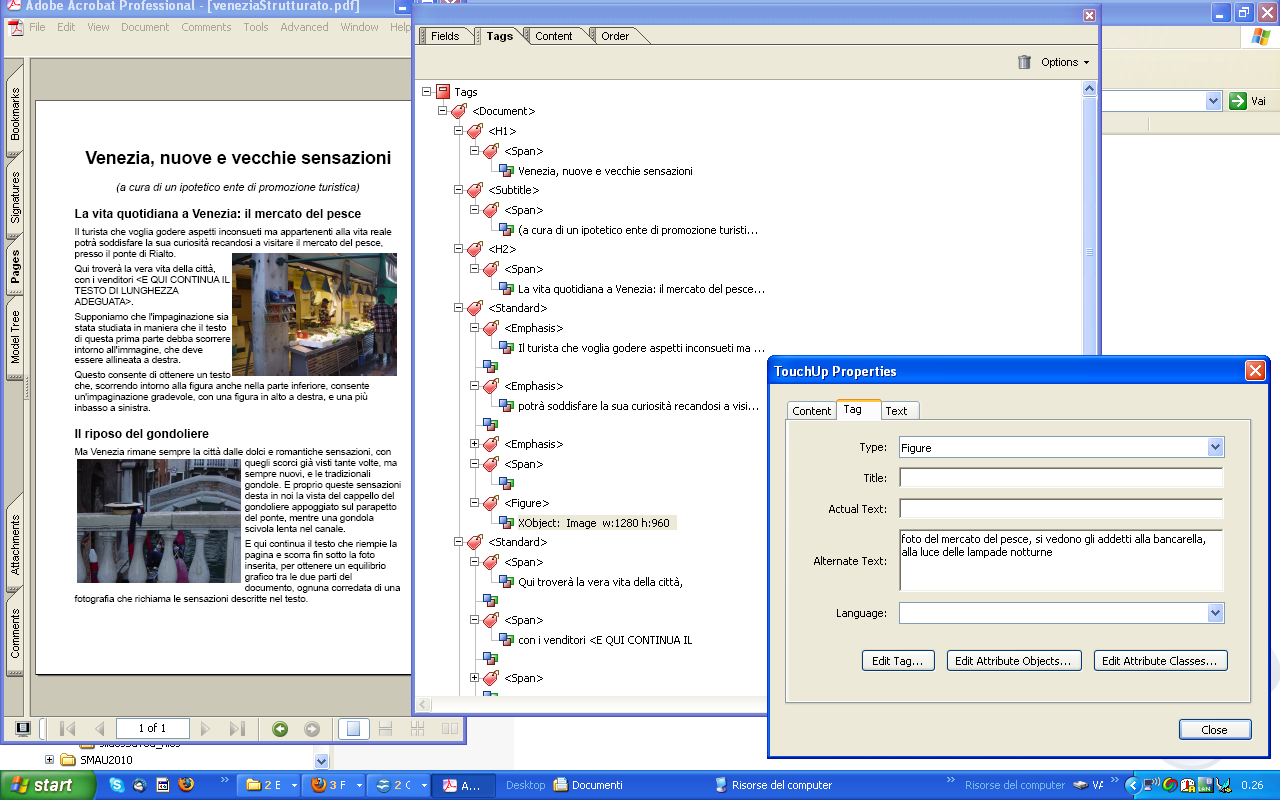This screenshot has width=1280, height=800.
Task: Select the <H2> tag icon
Action: coord(475,249)
